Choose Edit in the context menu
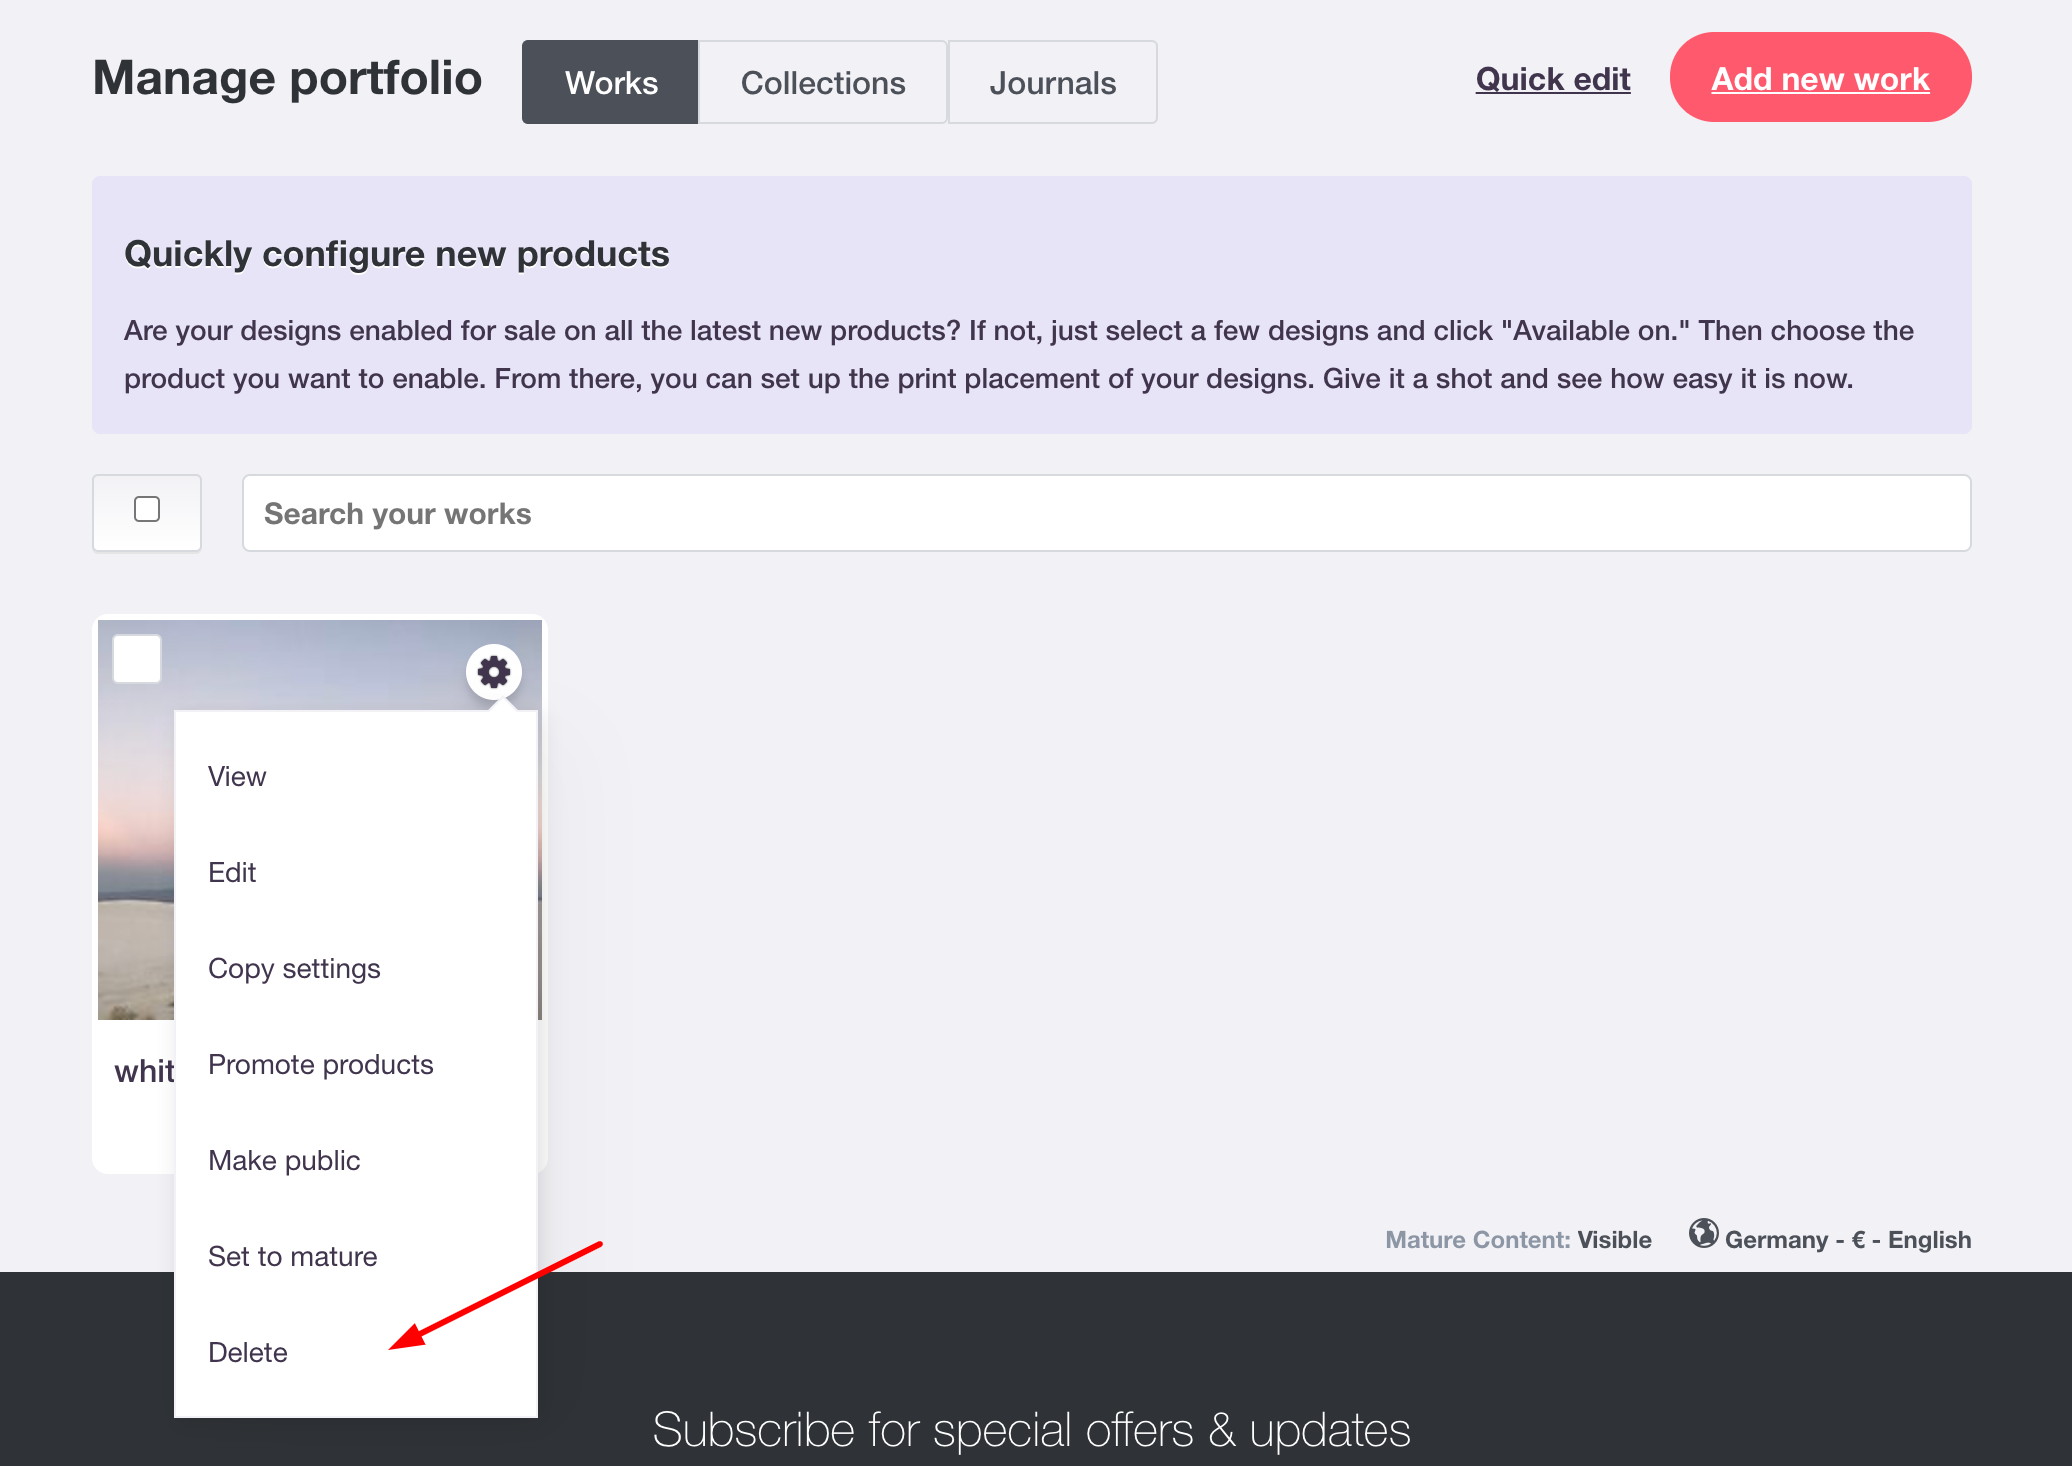Screen dimensions: 2072x1466 point(232,872)
